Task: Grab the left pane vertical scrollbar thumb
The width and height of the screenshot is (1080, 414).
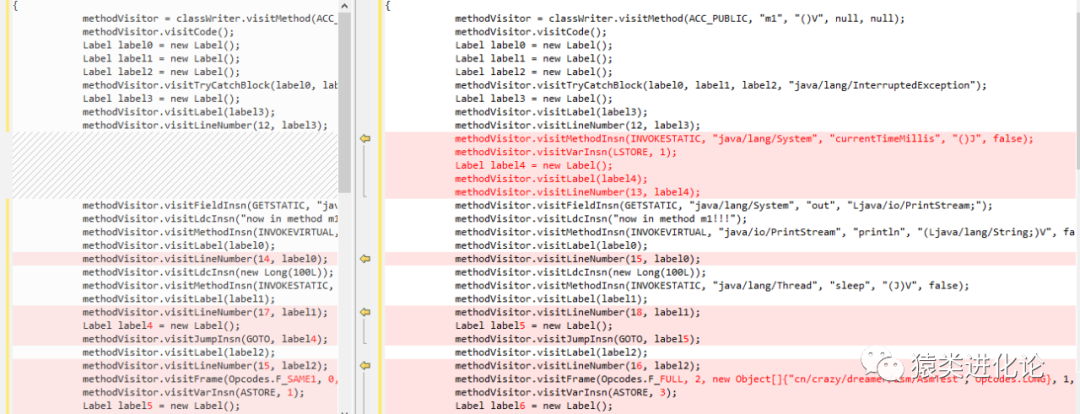Action: 344,103
